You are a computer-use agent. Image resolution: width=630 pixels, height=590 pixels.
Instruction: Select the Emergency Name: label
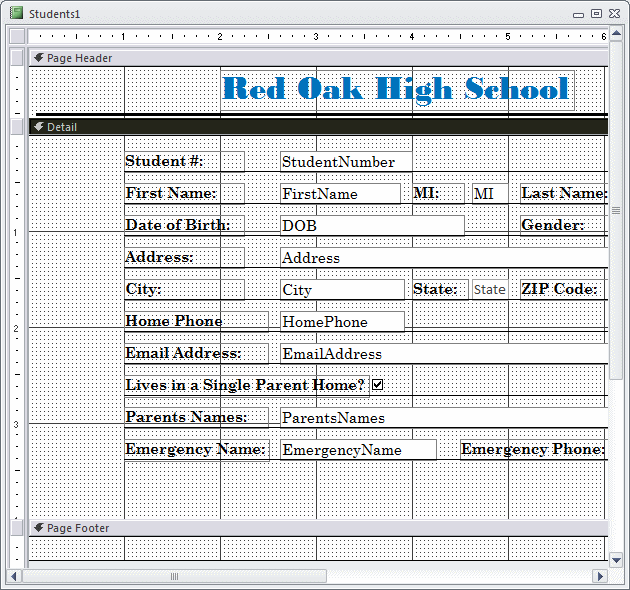(197, 450)
